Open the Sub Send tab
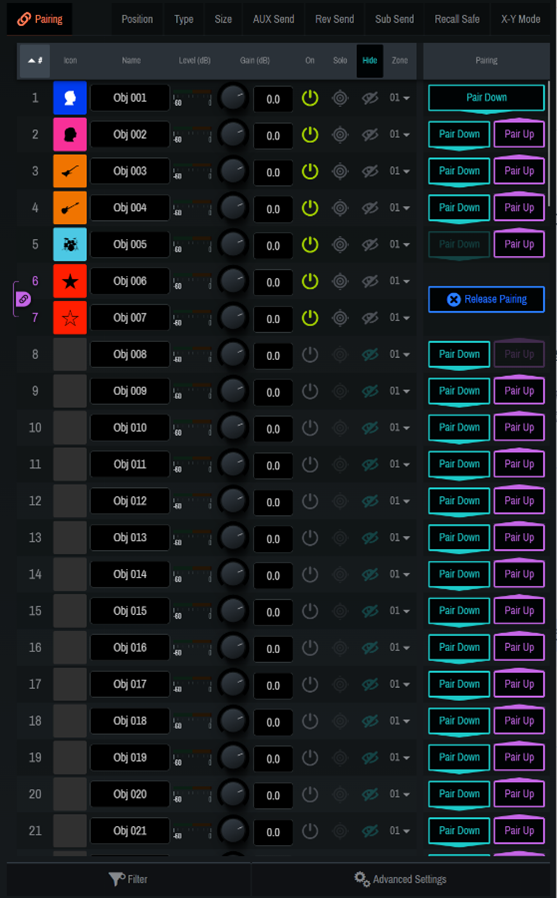The width and height of the screenshot is (557, 898). pos(394,19)
